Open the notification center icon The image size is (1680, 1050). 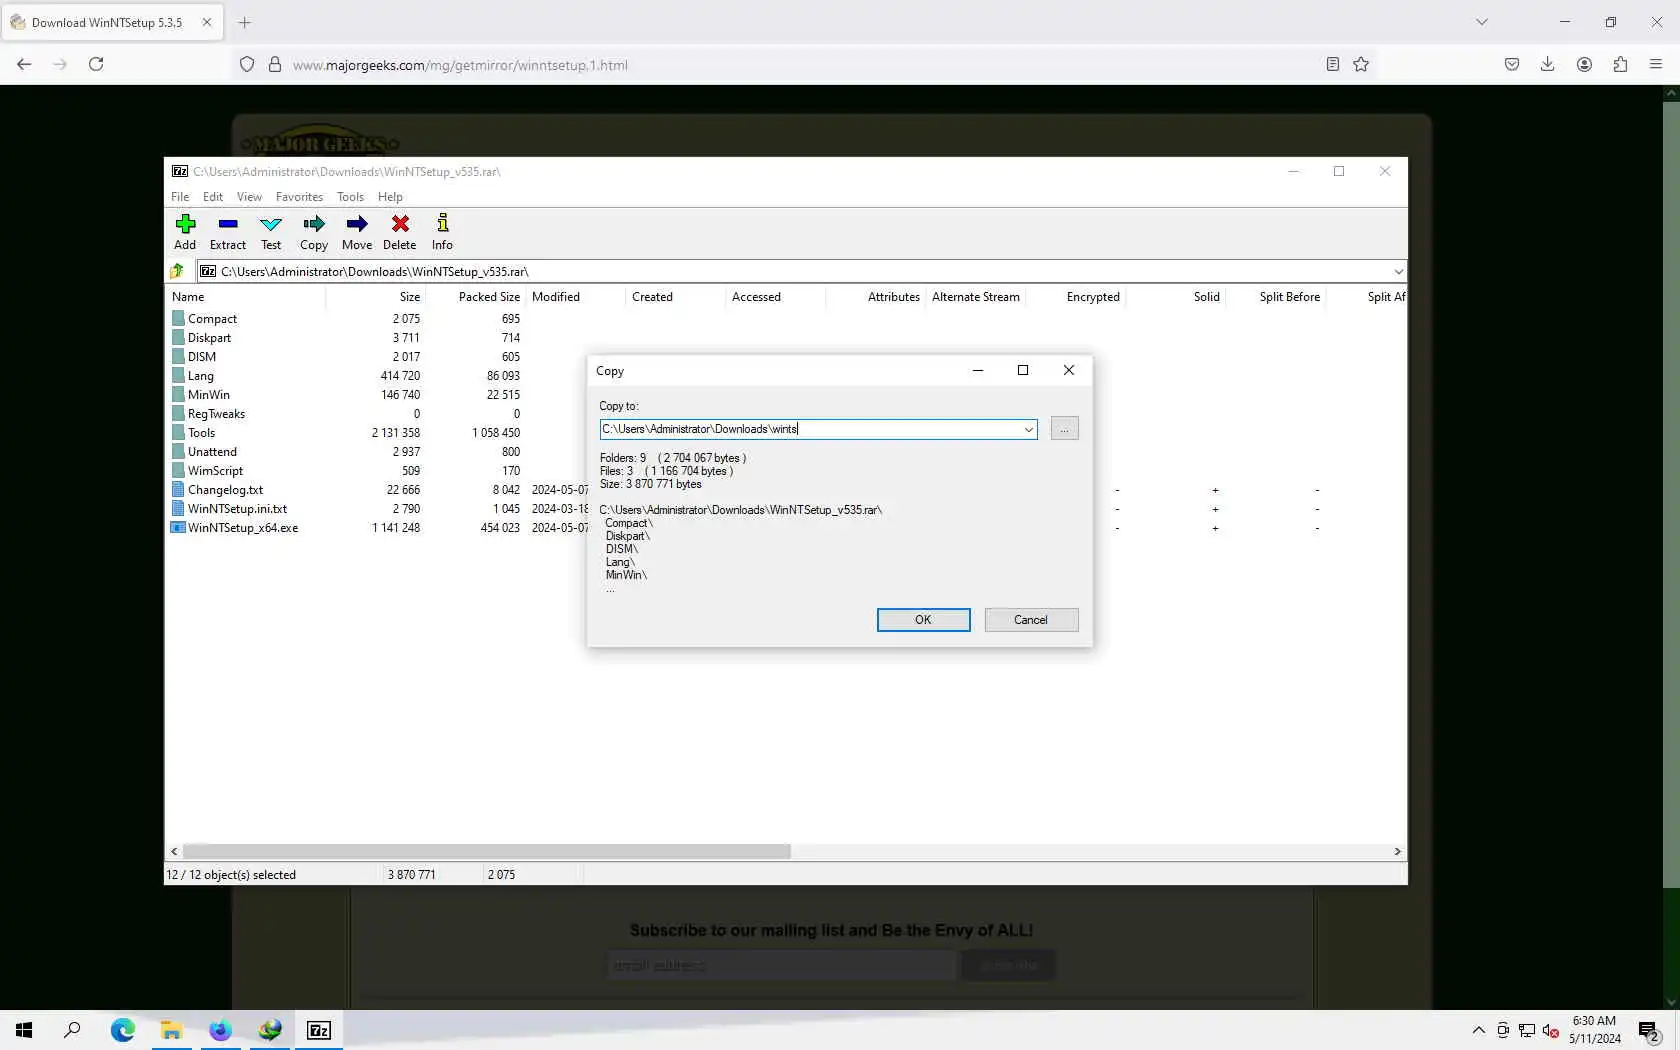1649,1030
